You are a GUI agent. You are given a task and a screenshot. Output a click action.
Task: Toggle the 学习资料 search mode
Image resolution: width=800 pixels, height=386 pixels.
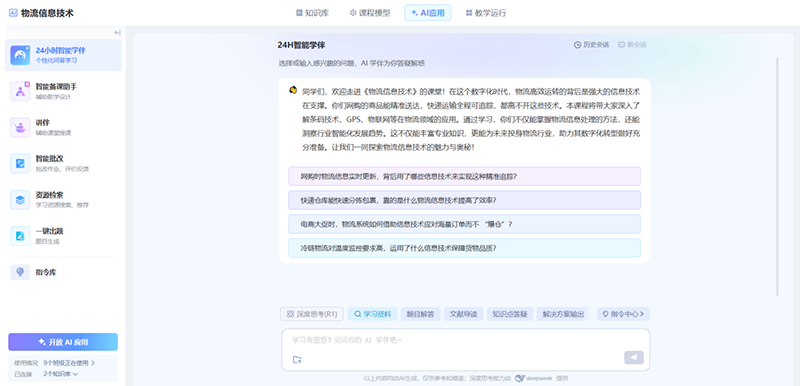pyautogui.click(x=372, y=314)
